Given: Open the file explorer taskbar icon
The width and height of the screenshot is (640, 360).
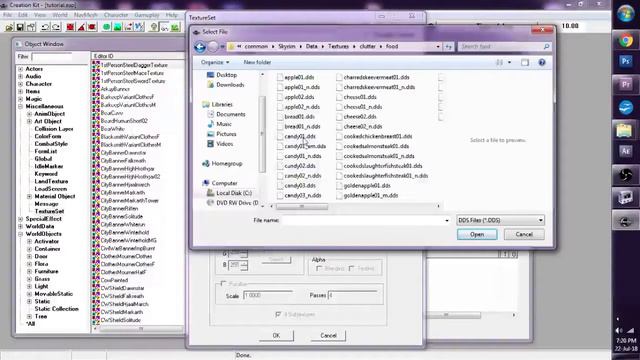Looking at the screenshot, I should pyautogui.click(x=624, y=130).
